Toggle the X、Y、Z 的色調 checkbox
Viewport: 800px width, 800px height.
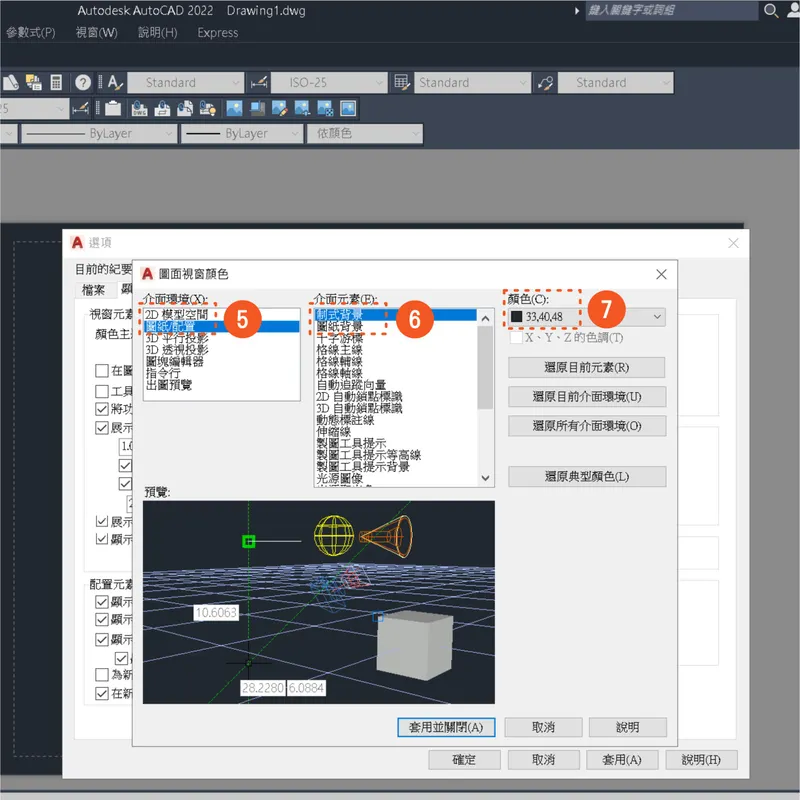tap(516, 337)
